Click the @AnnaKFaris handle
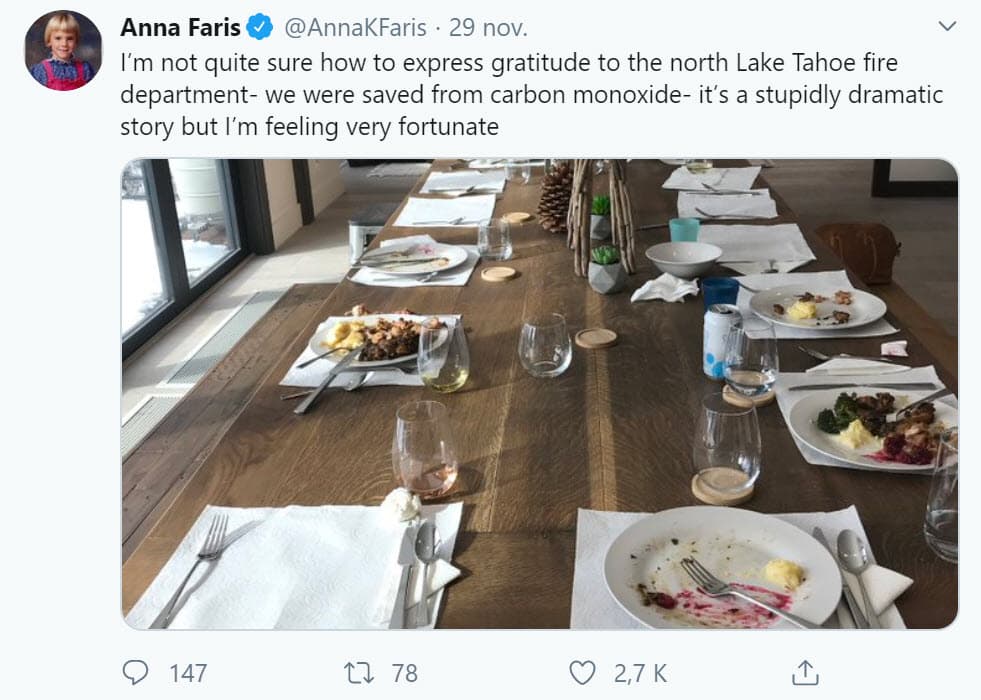The width and height of the screenshot is (981, 700). [358, 27]
